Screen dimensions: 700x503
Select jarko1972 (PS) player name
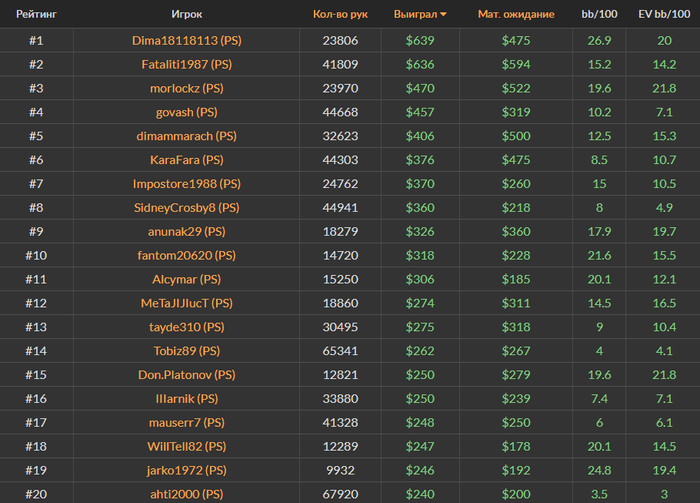(187, 470)
